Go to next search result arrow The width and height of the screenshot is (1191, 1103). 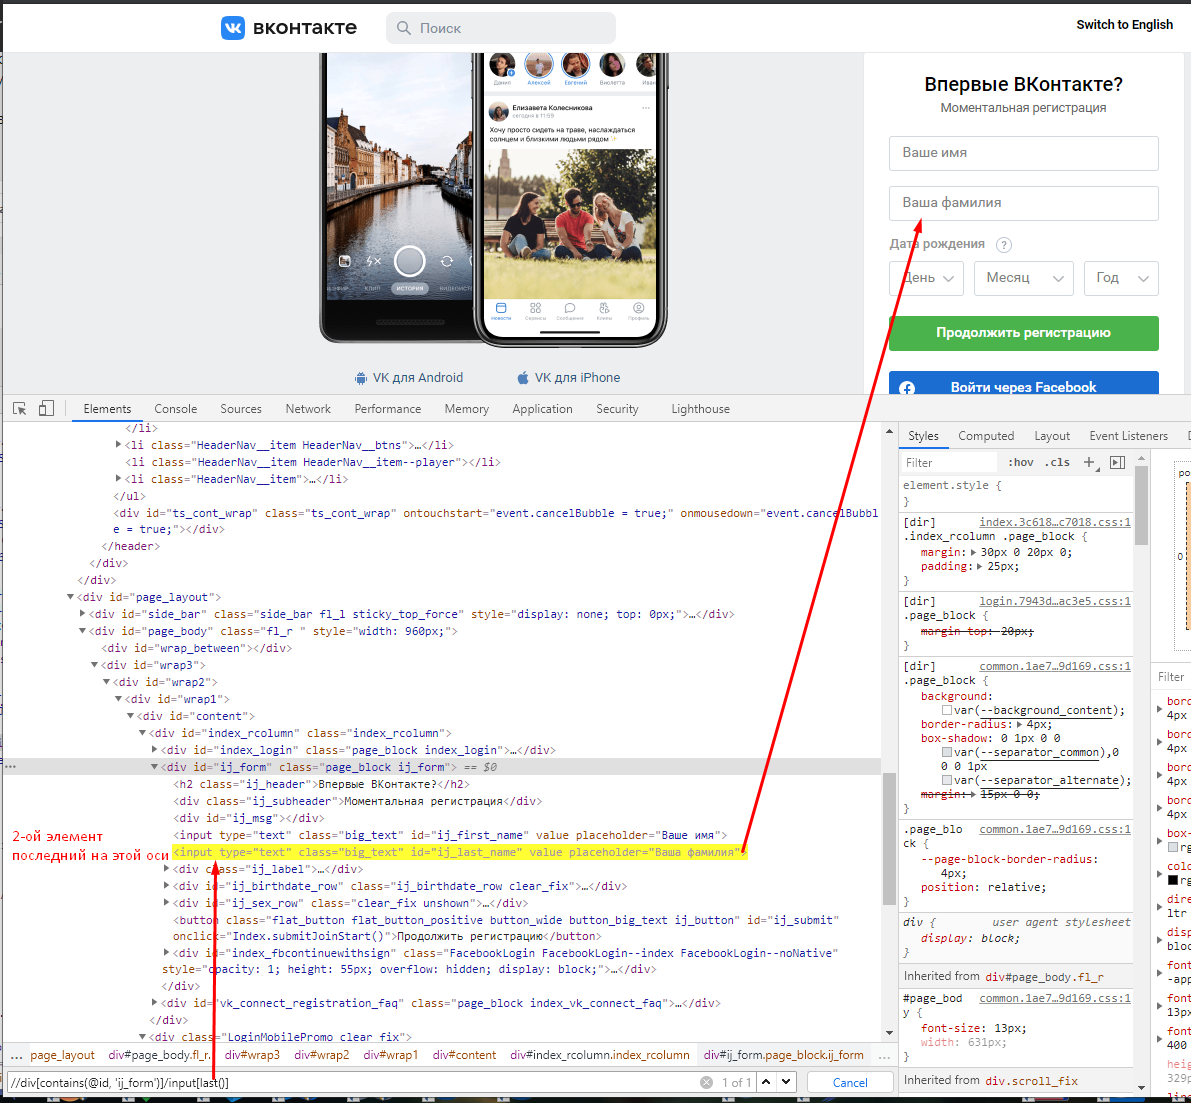pyautogui.click(x=785, y=1082)
